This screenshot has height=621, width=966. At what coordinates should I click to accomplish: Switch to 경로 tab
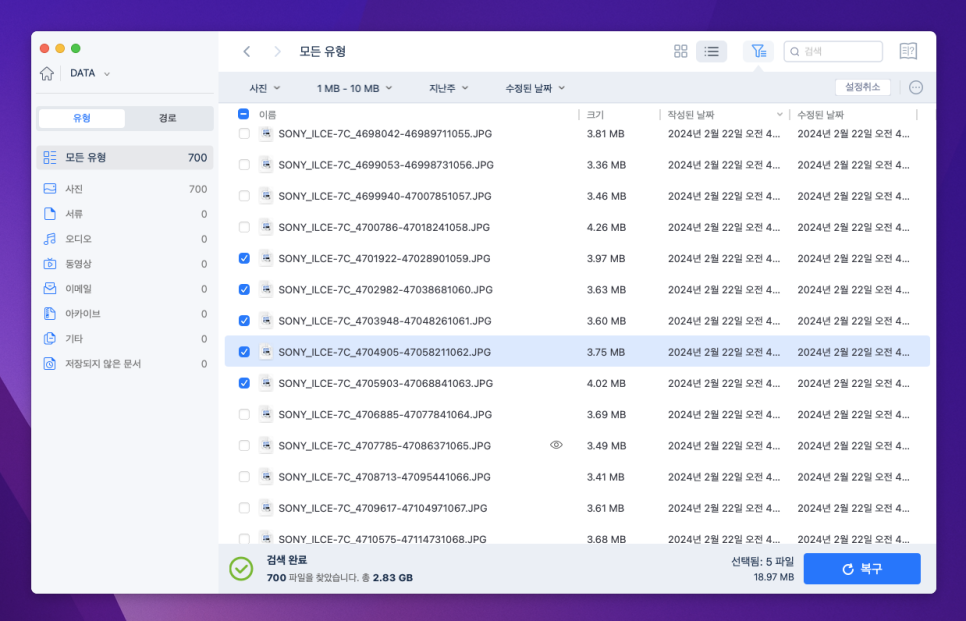(168, 118)
